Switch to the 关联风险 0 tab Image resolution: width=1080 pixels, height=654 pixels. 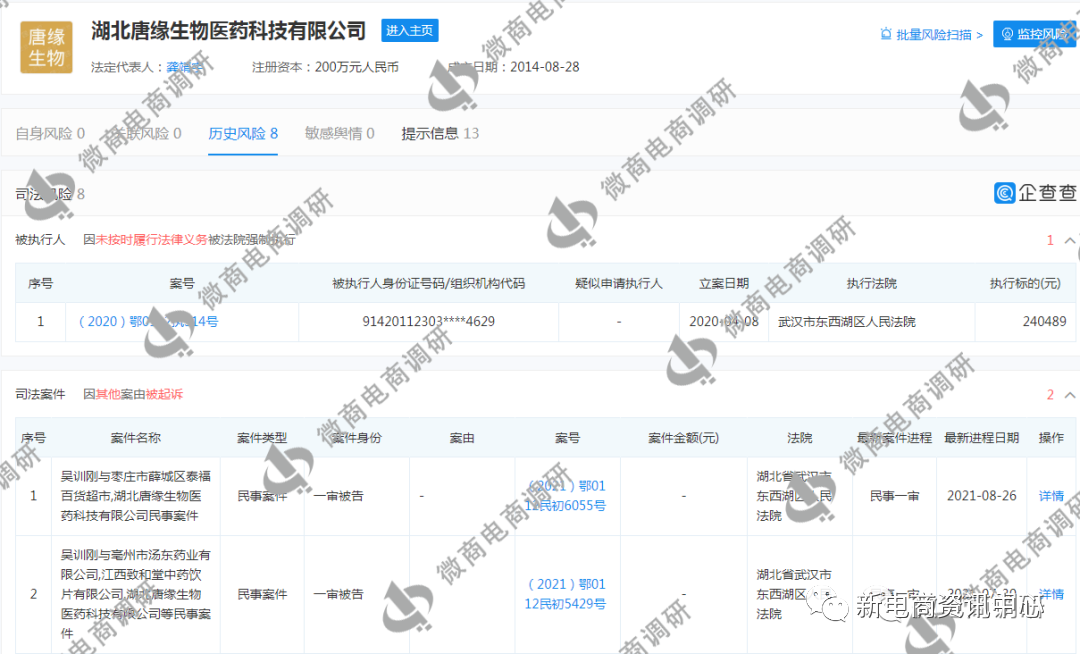coord(147,134)
